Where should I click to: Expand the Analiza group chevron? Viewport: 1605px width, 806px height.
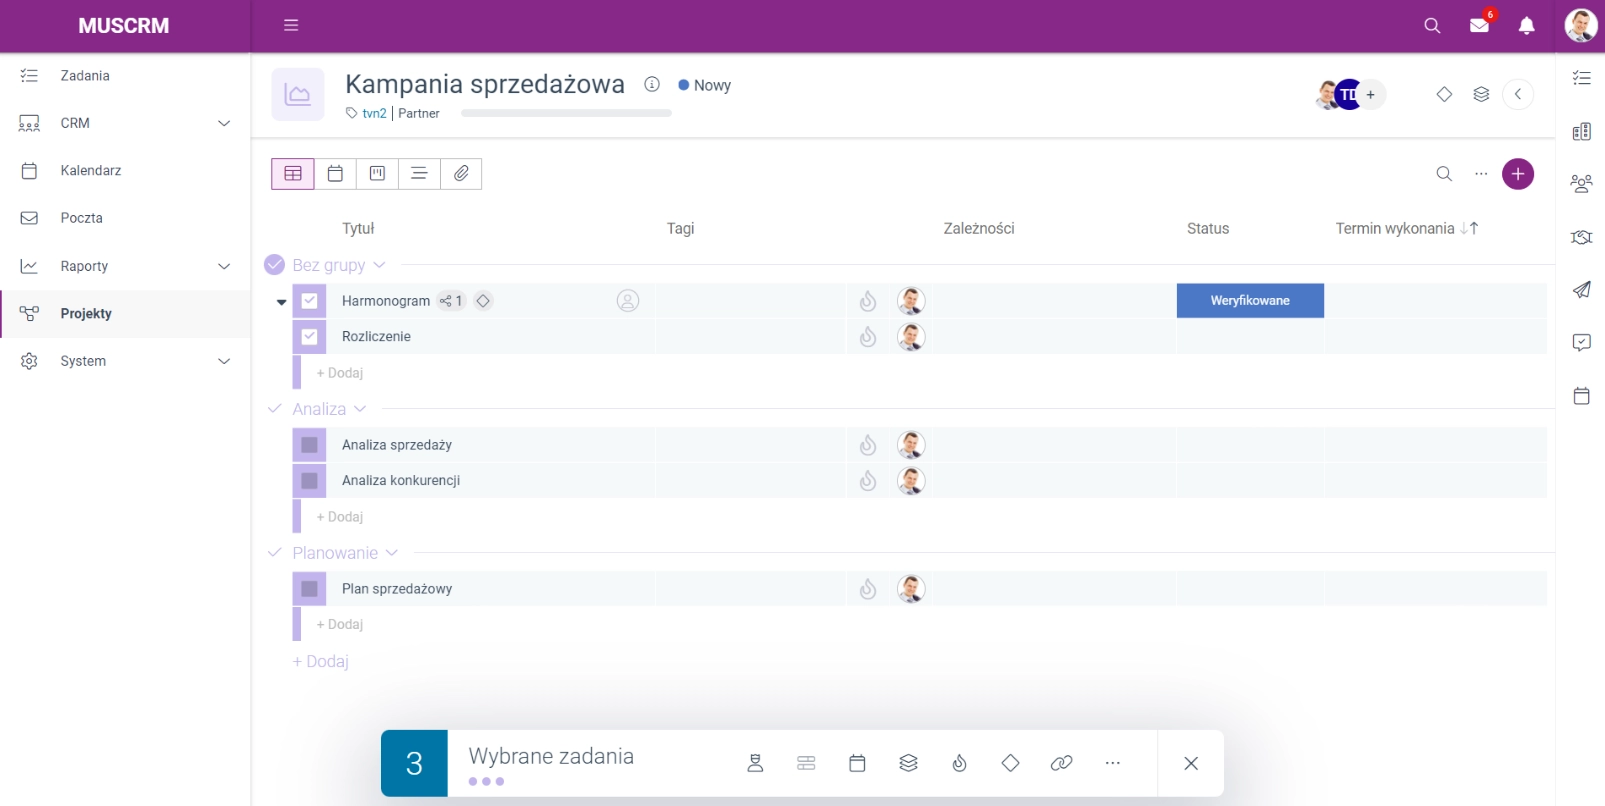coord(360,409)
